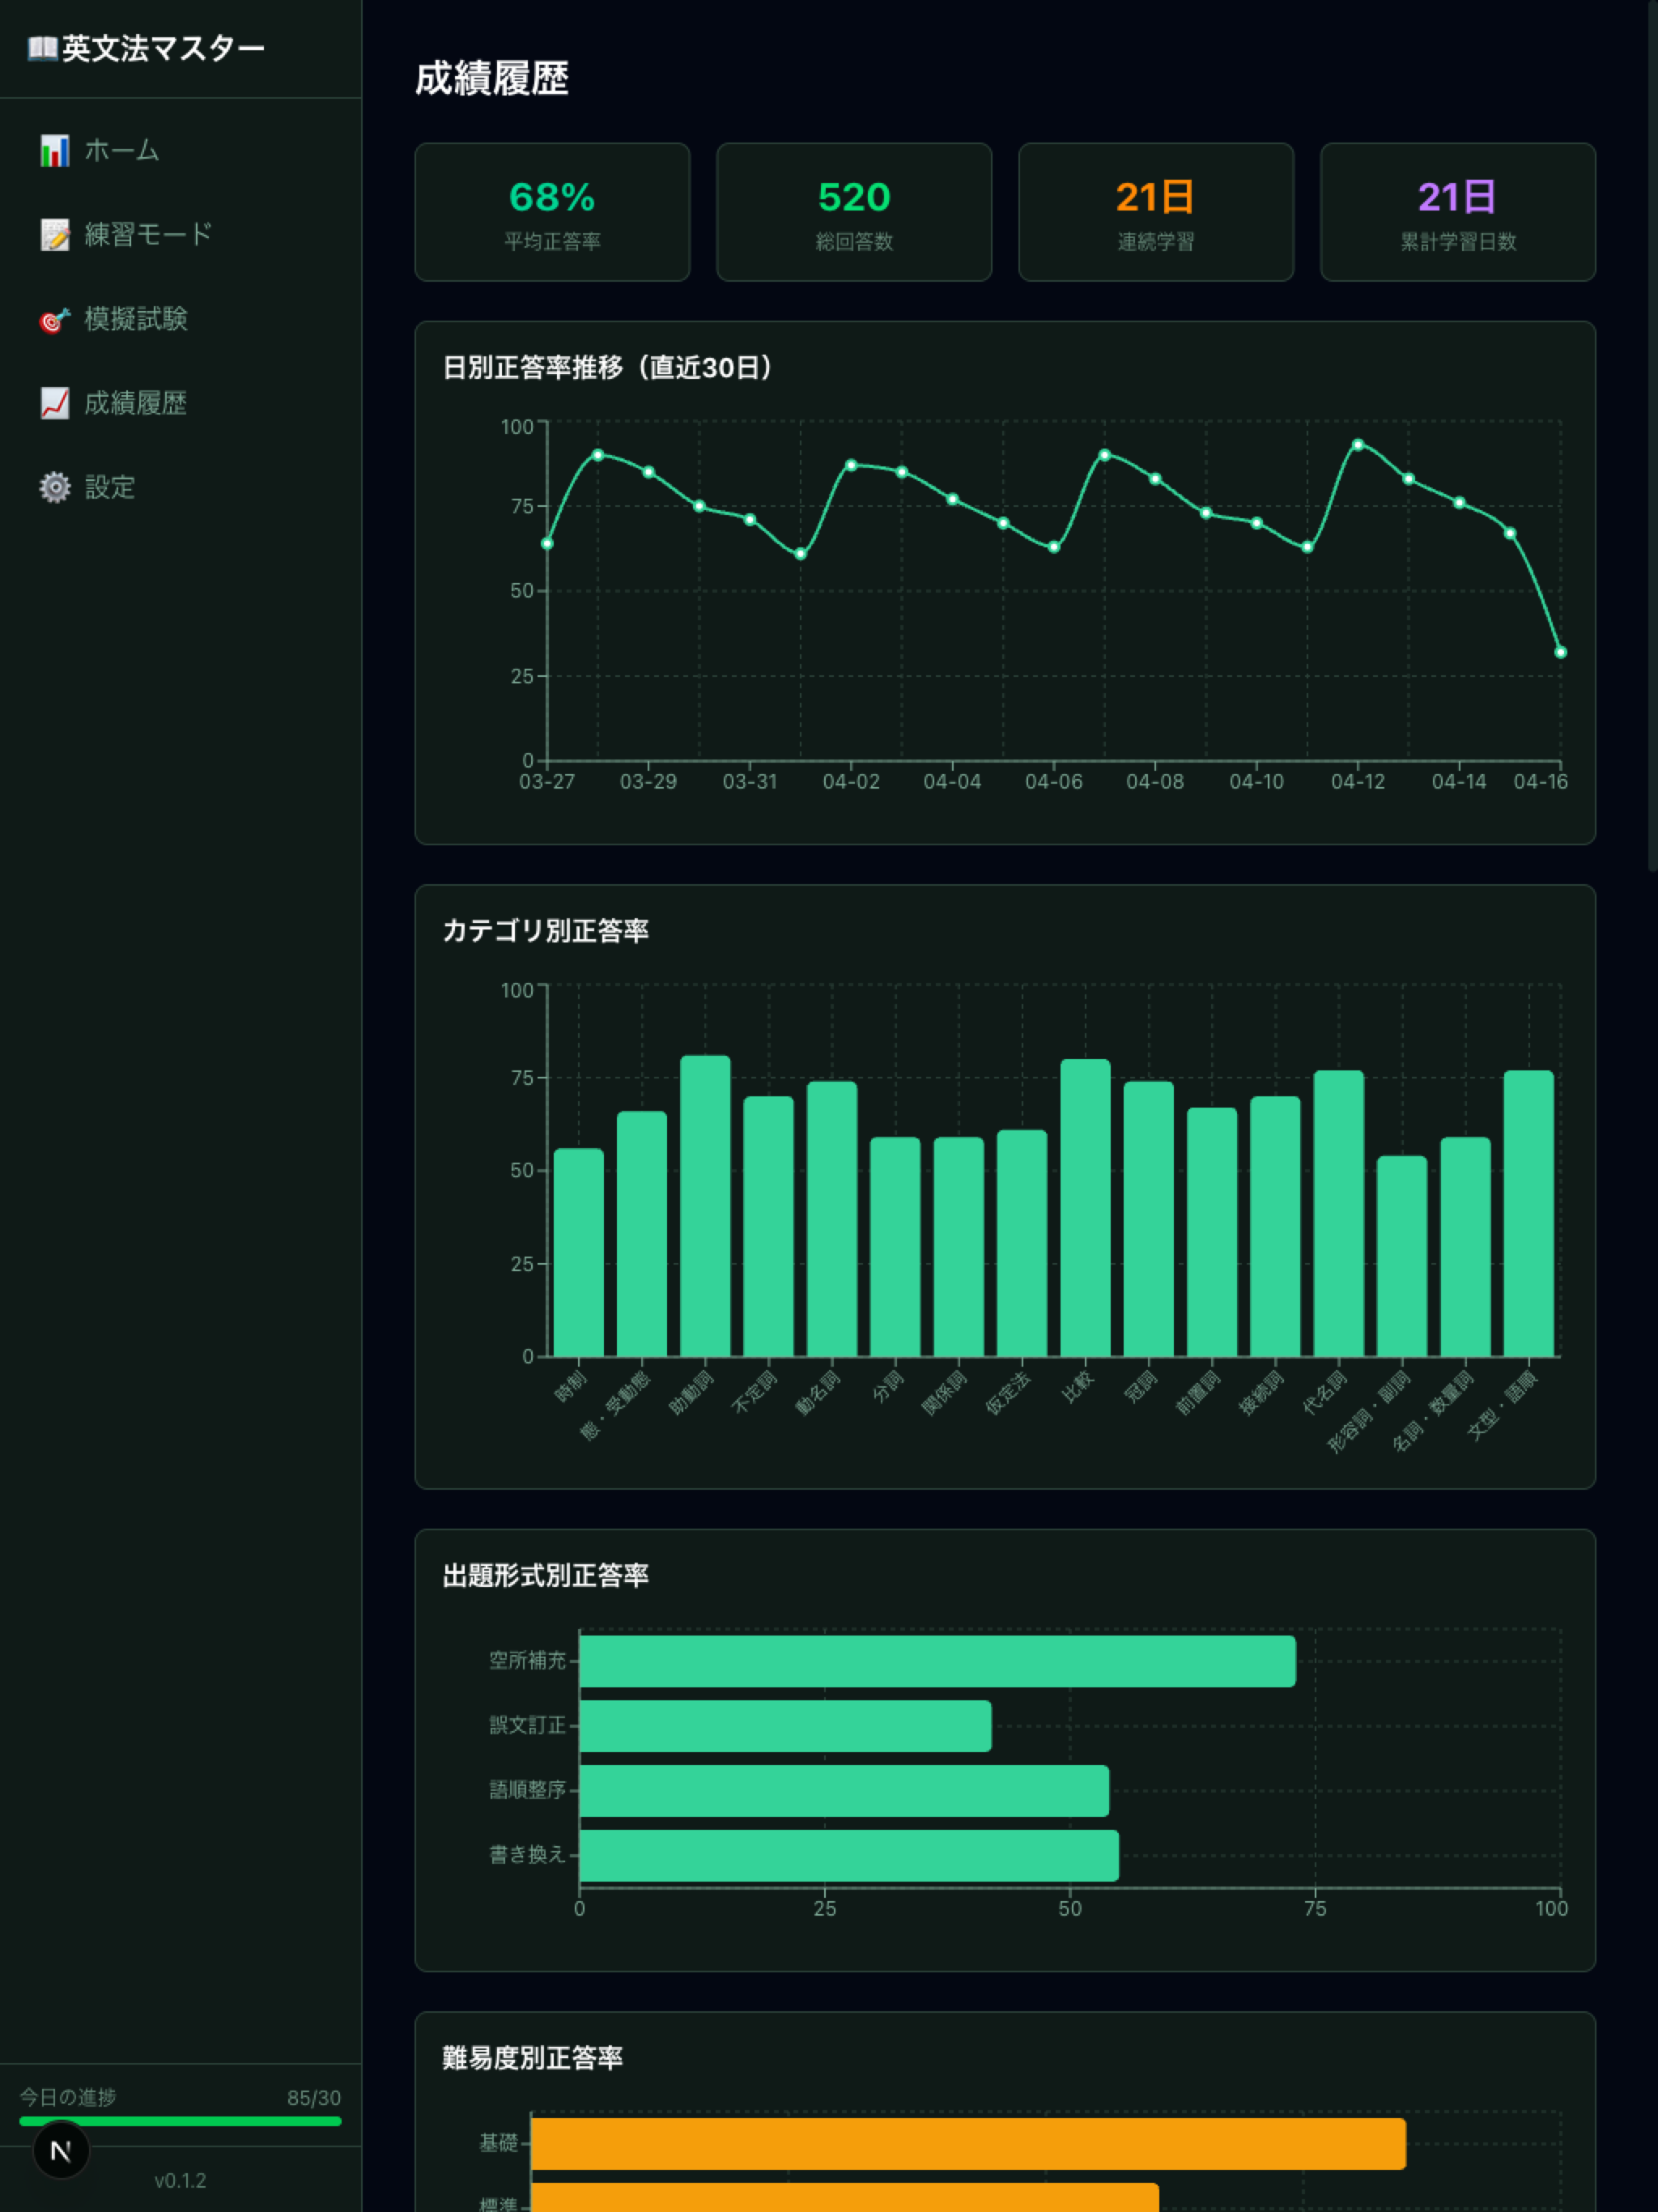The height and width of the screenshot is (2212, 1658).
Task: Click the 助動詞 category bar
Action: coord(705,1205)
